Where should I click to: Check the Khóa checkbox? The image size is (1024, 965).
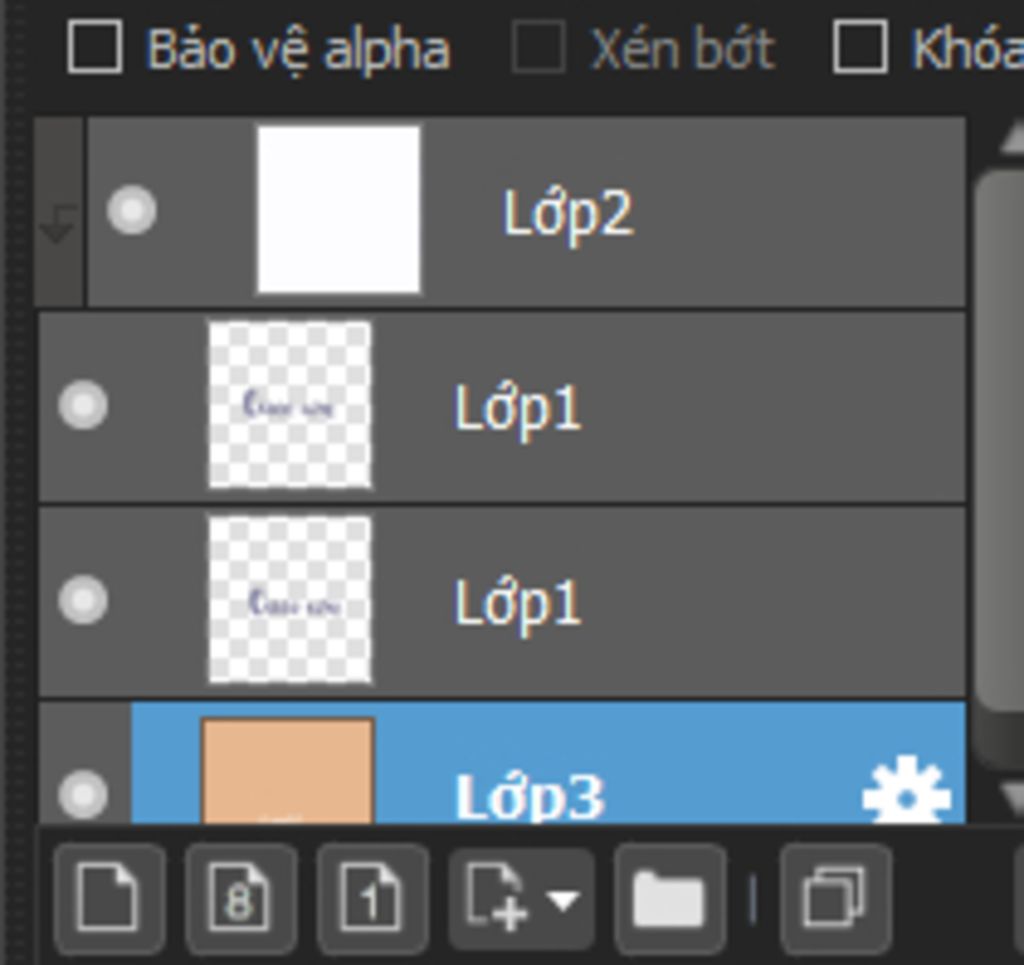(860, 48)
